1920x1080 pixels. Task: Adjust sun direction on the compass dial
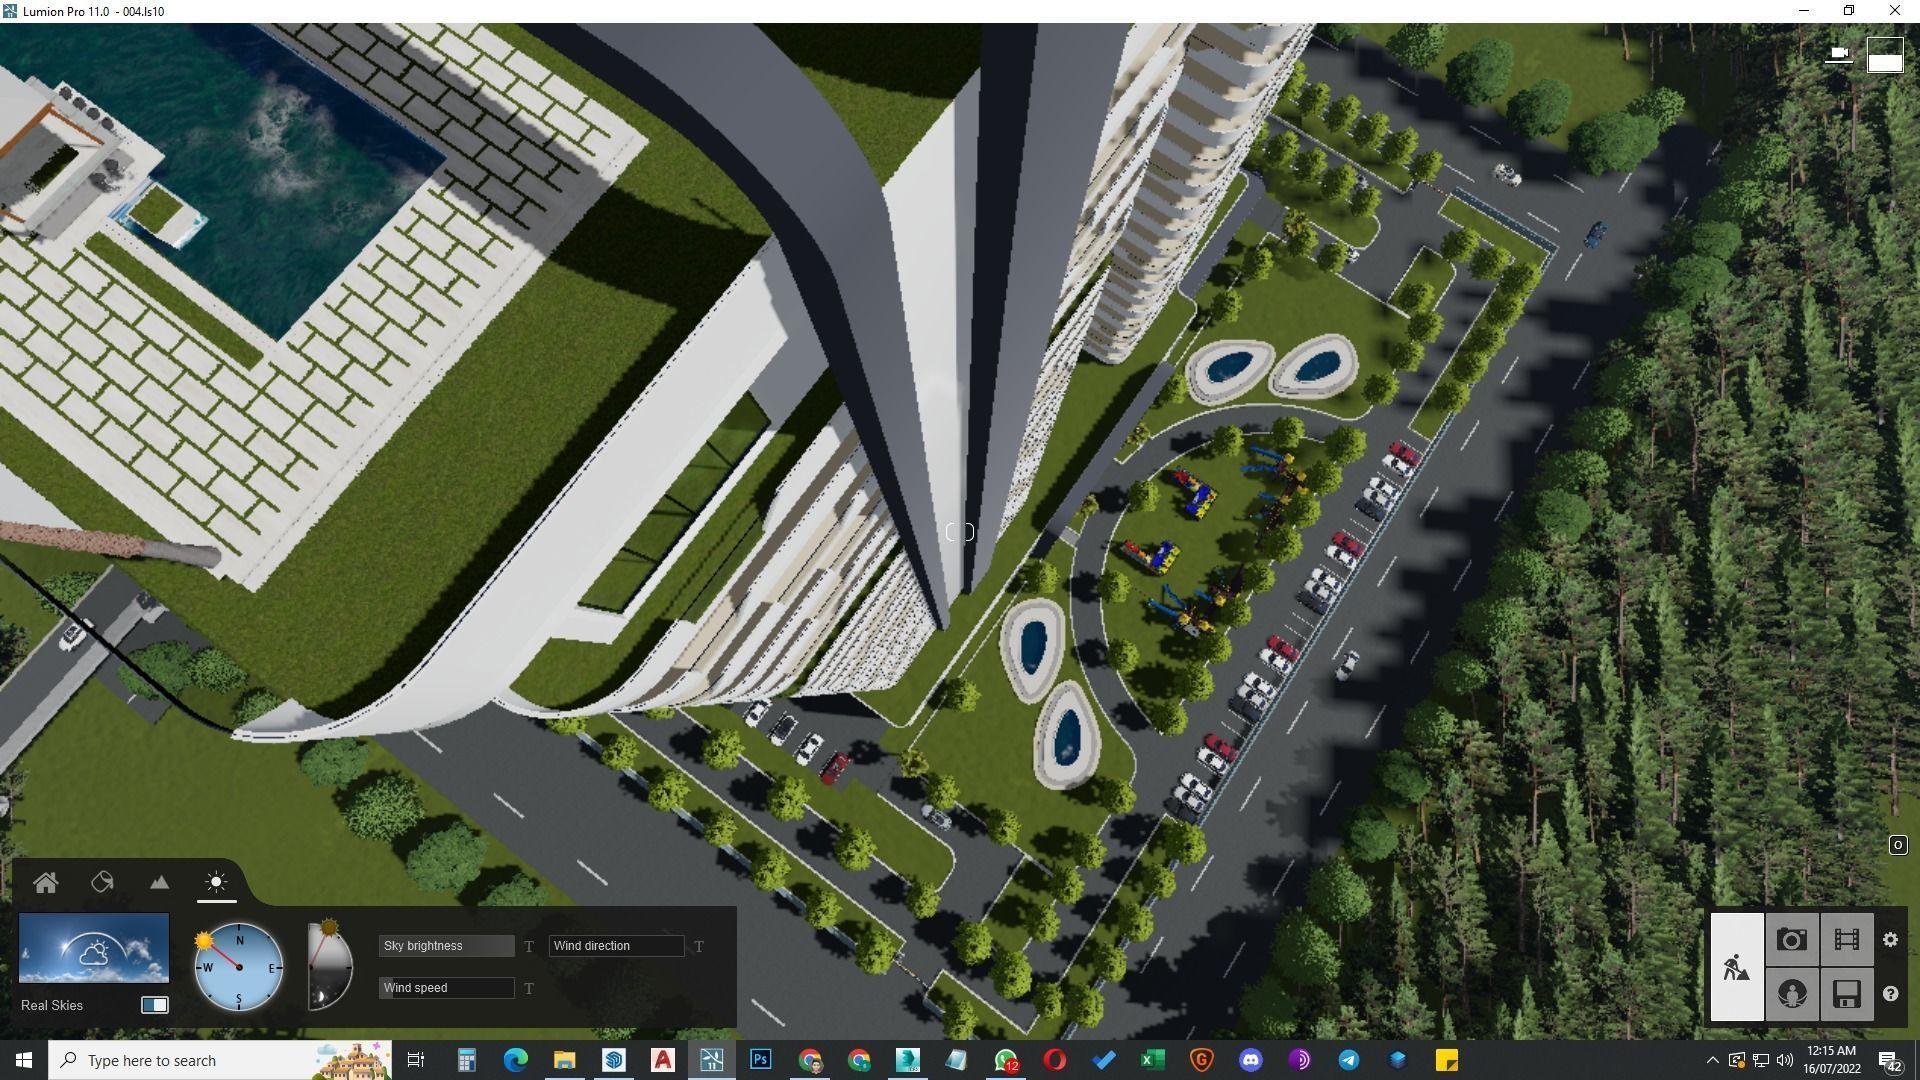(x=239, y=967)
